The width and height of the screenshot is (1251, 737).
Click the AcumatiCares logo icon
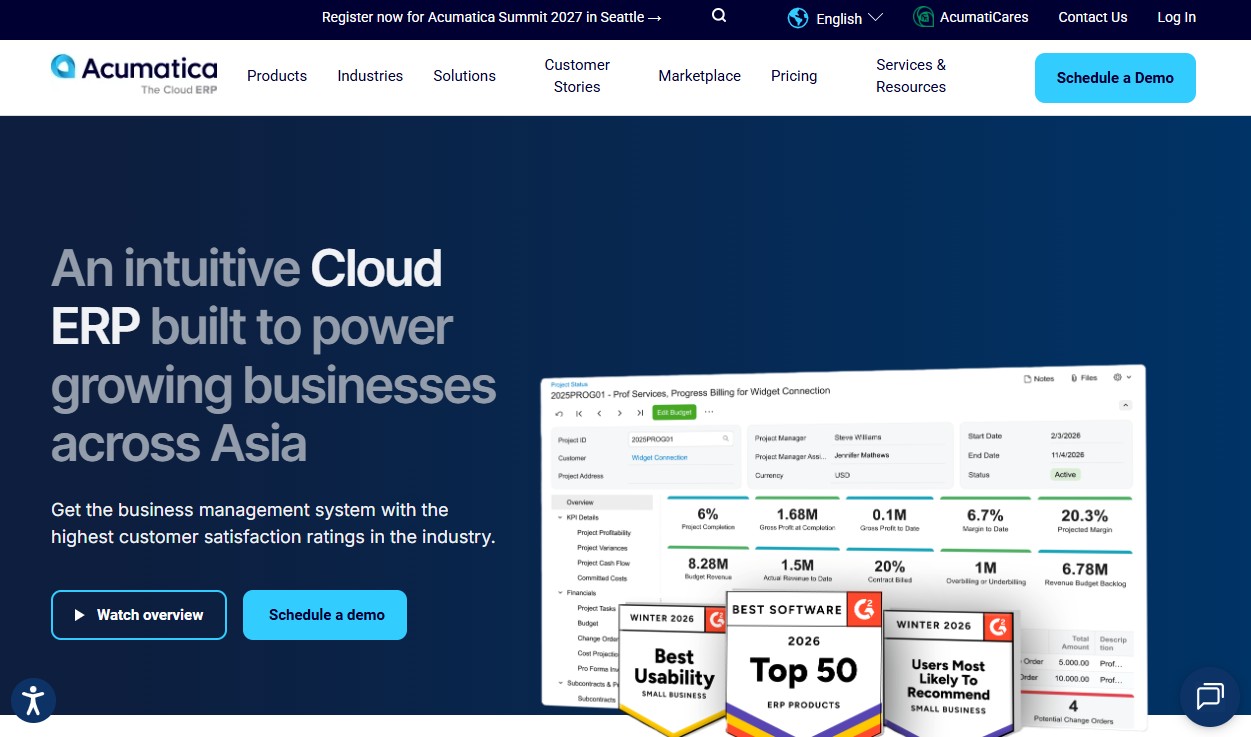pyautogui.click(x=924, y=17)
